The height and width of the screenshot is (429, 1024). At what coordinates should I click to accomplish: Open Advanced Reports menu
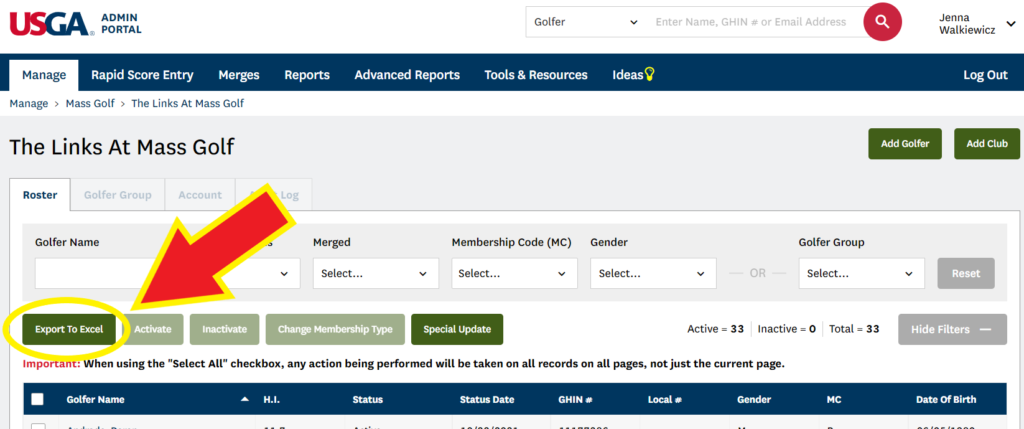coord(407,75)
